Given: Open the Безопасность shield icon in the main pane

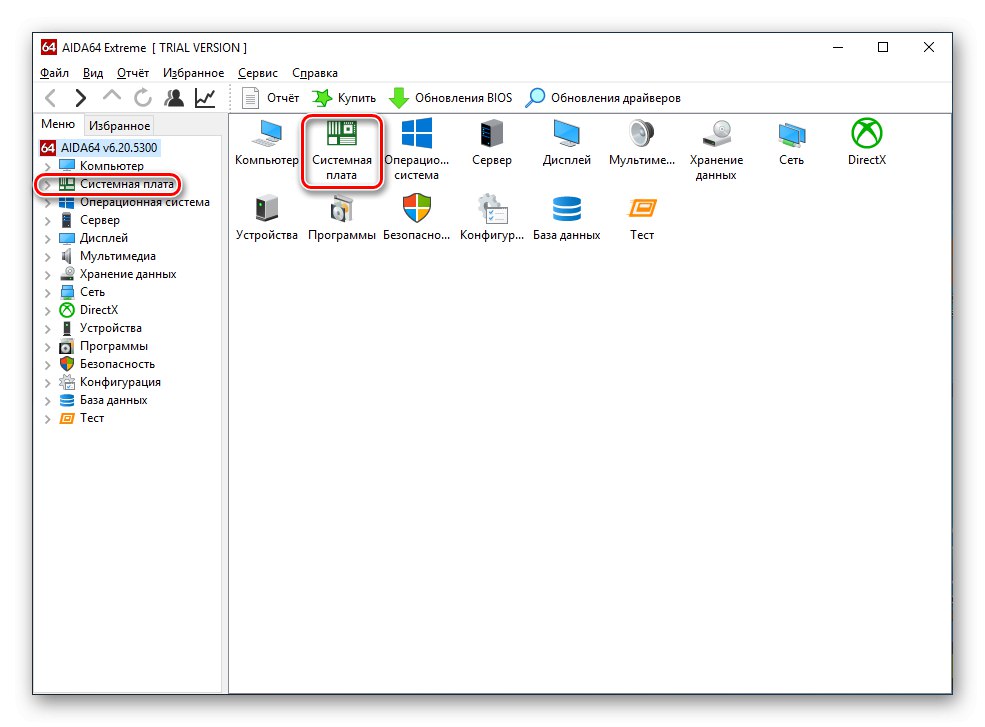Looking at the screenshot, I should pyautogui.click(x=416, y=209).
